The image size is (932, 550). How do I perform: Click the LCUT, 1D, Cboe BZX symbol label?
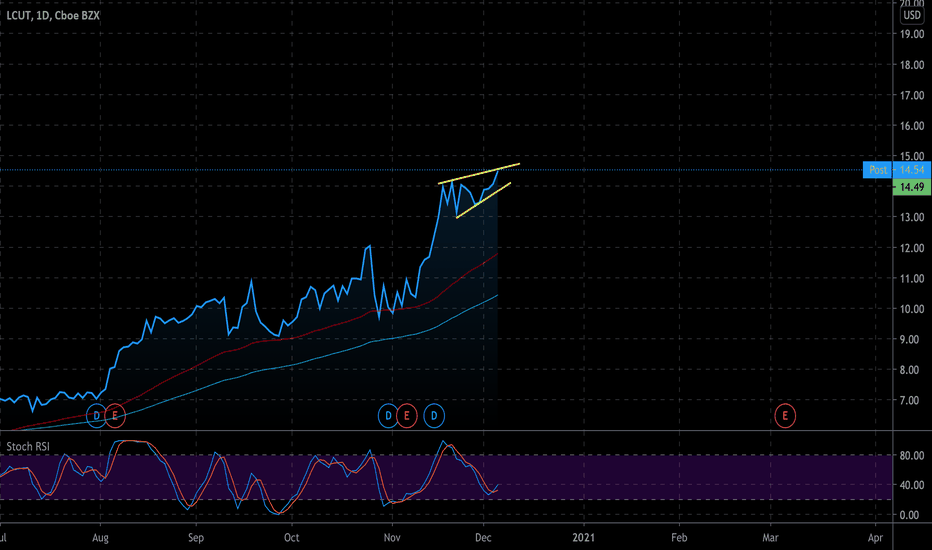pos(53,15)
